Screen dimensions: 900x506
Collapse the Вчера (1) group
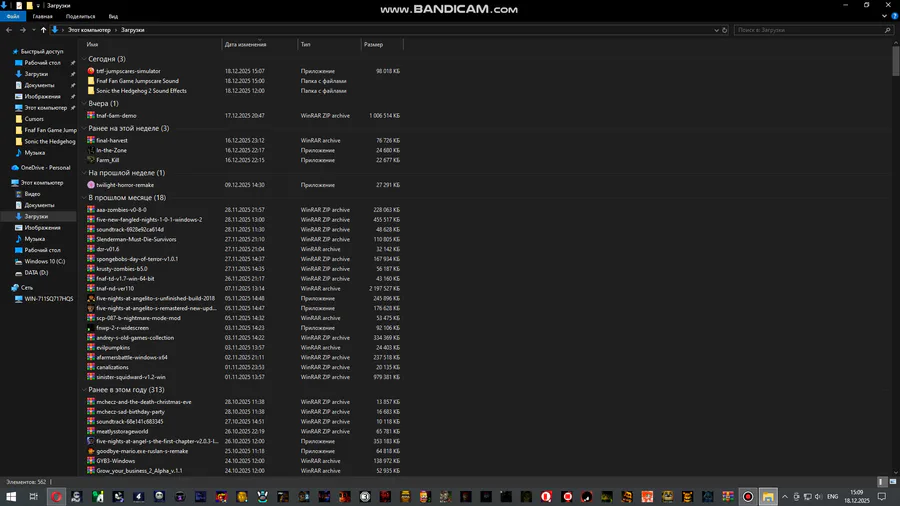[84, 103]
